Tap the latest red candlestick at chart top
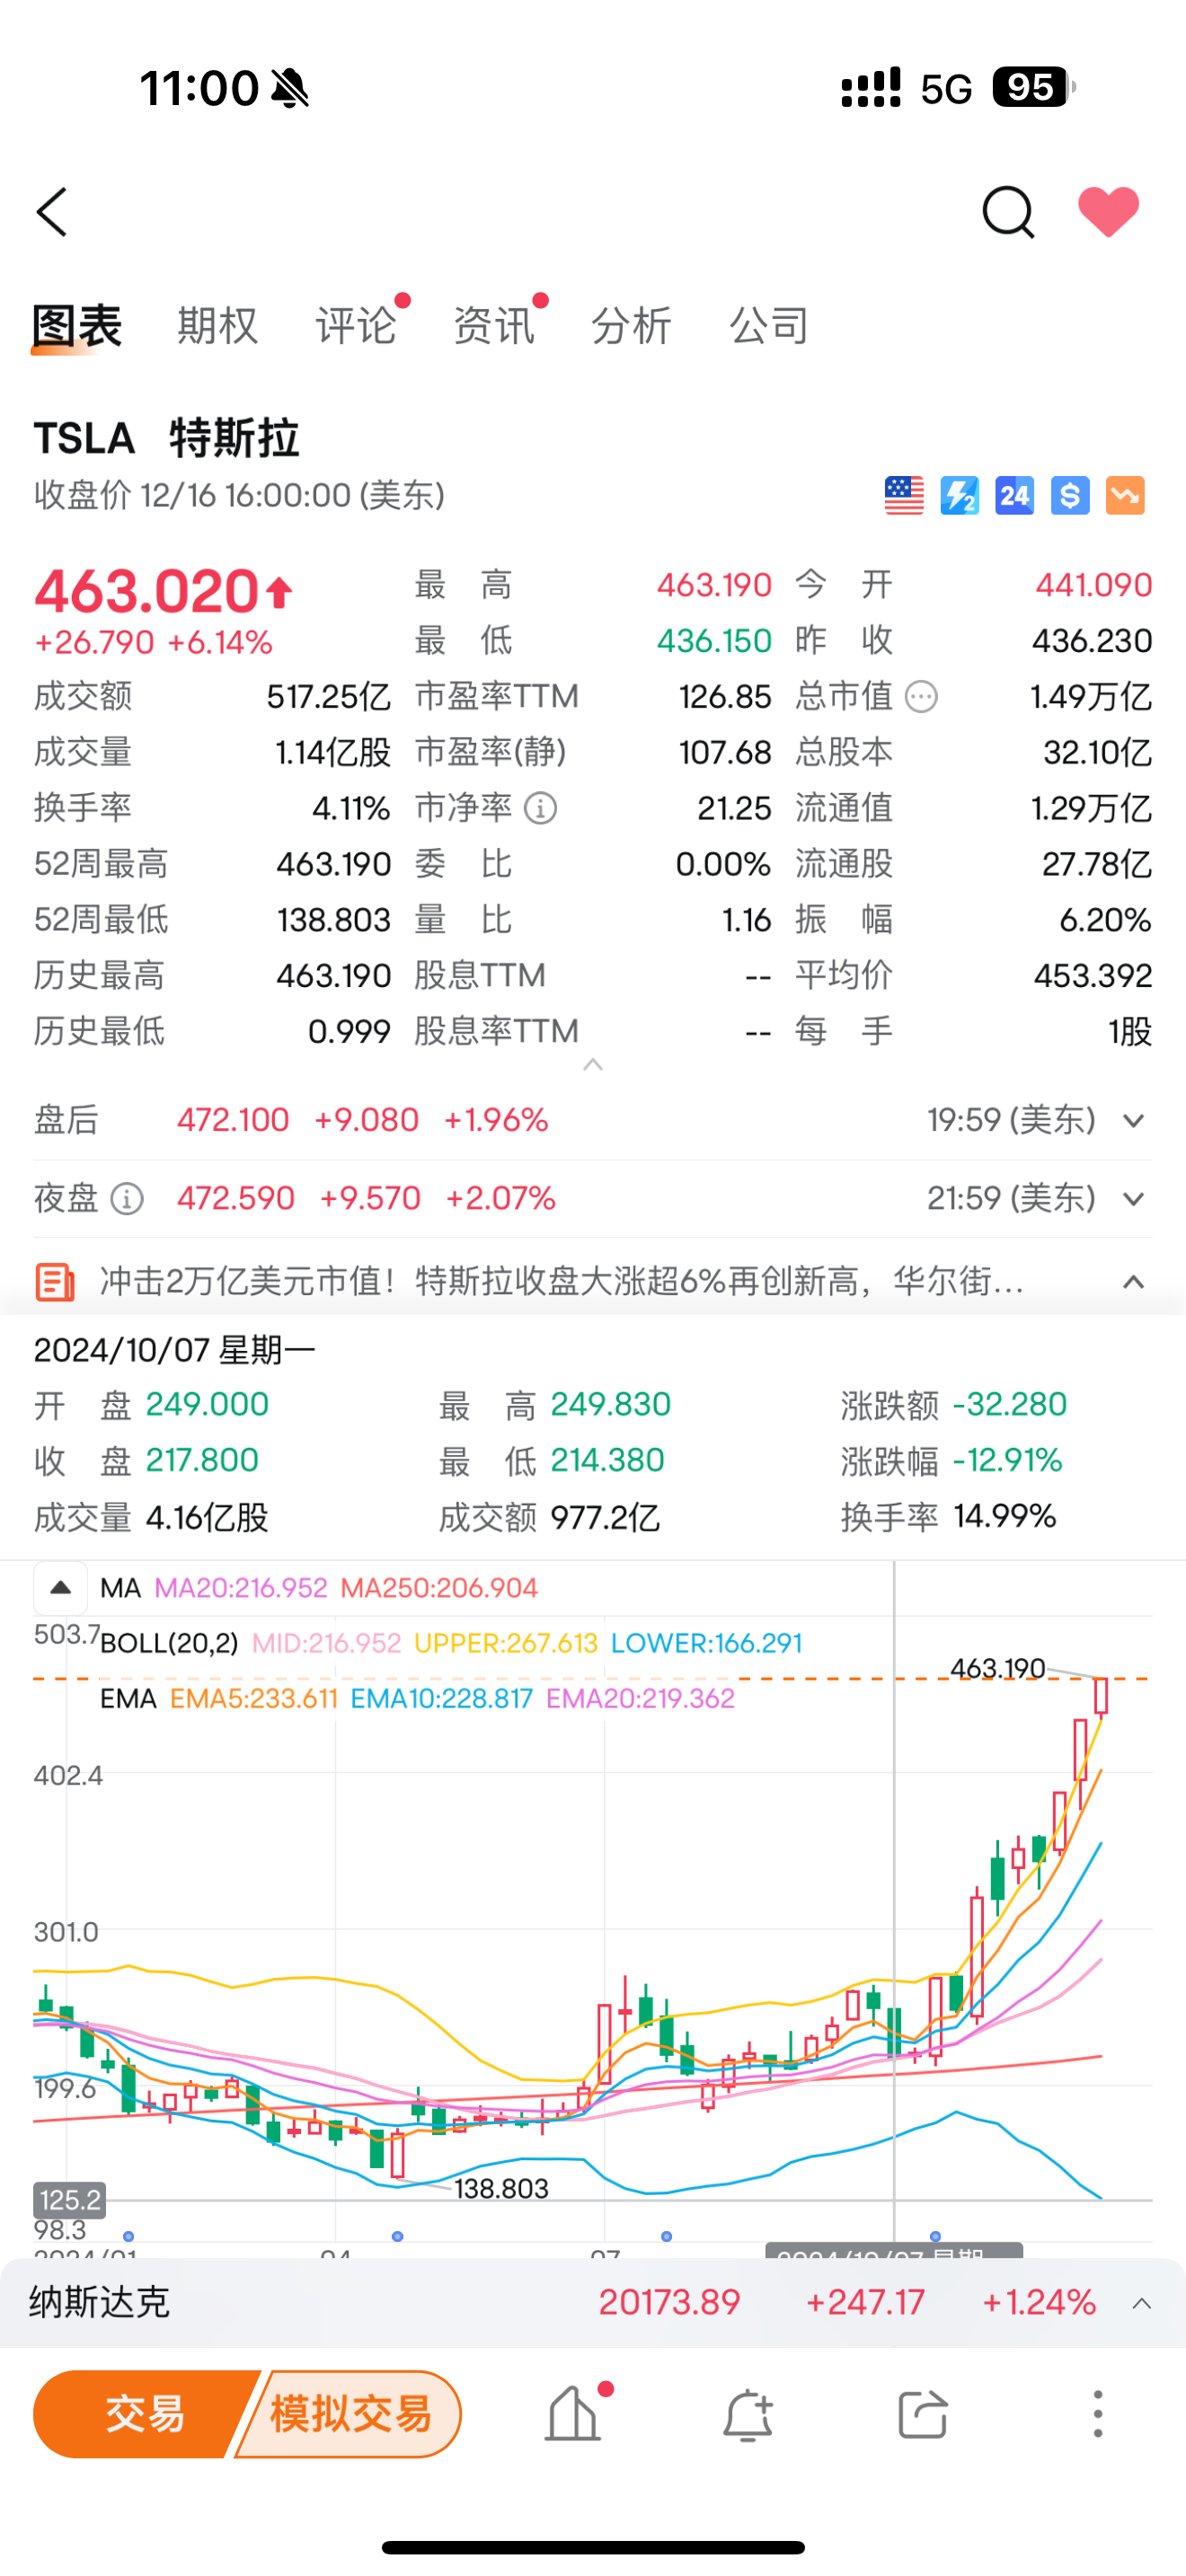 tap(1101, 1697)
